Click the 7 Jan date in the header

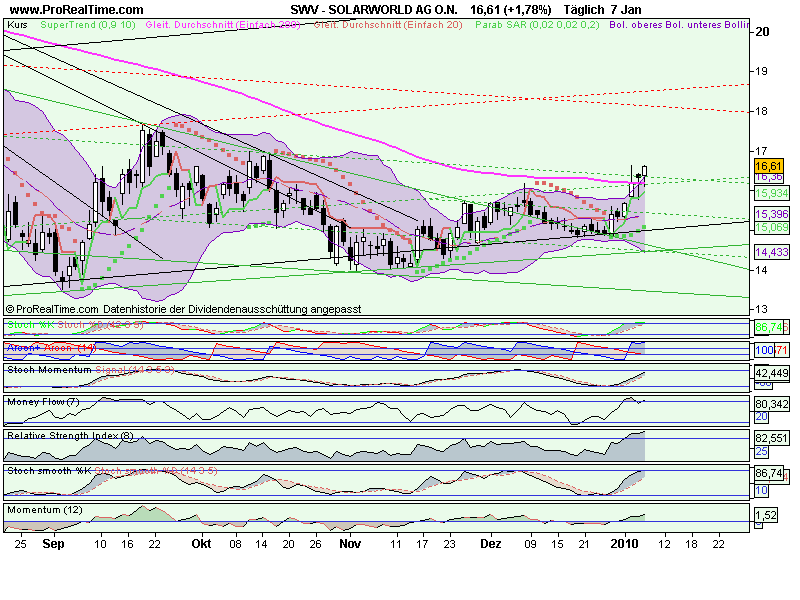pyautogui.click(x=626, y=10)
